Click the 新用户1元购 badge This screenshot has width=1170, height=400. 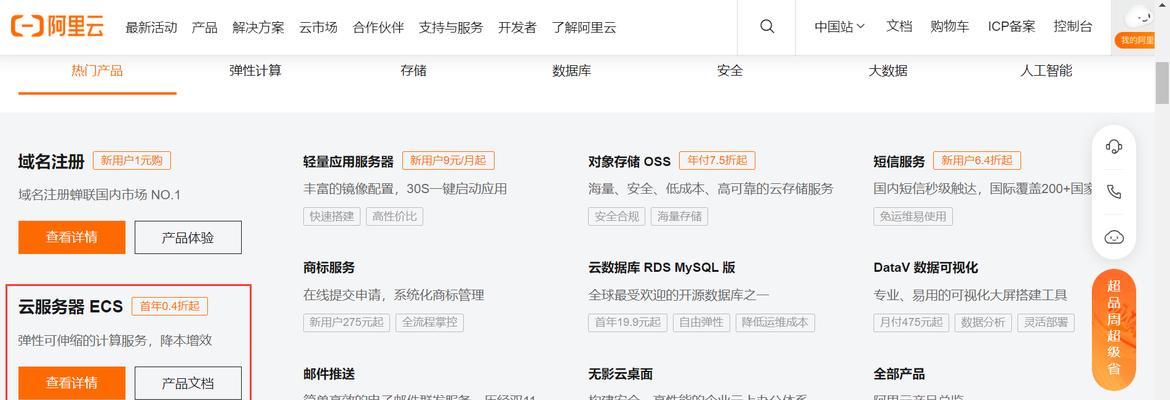pyautogui.click(x=132, y=160)
